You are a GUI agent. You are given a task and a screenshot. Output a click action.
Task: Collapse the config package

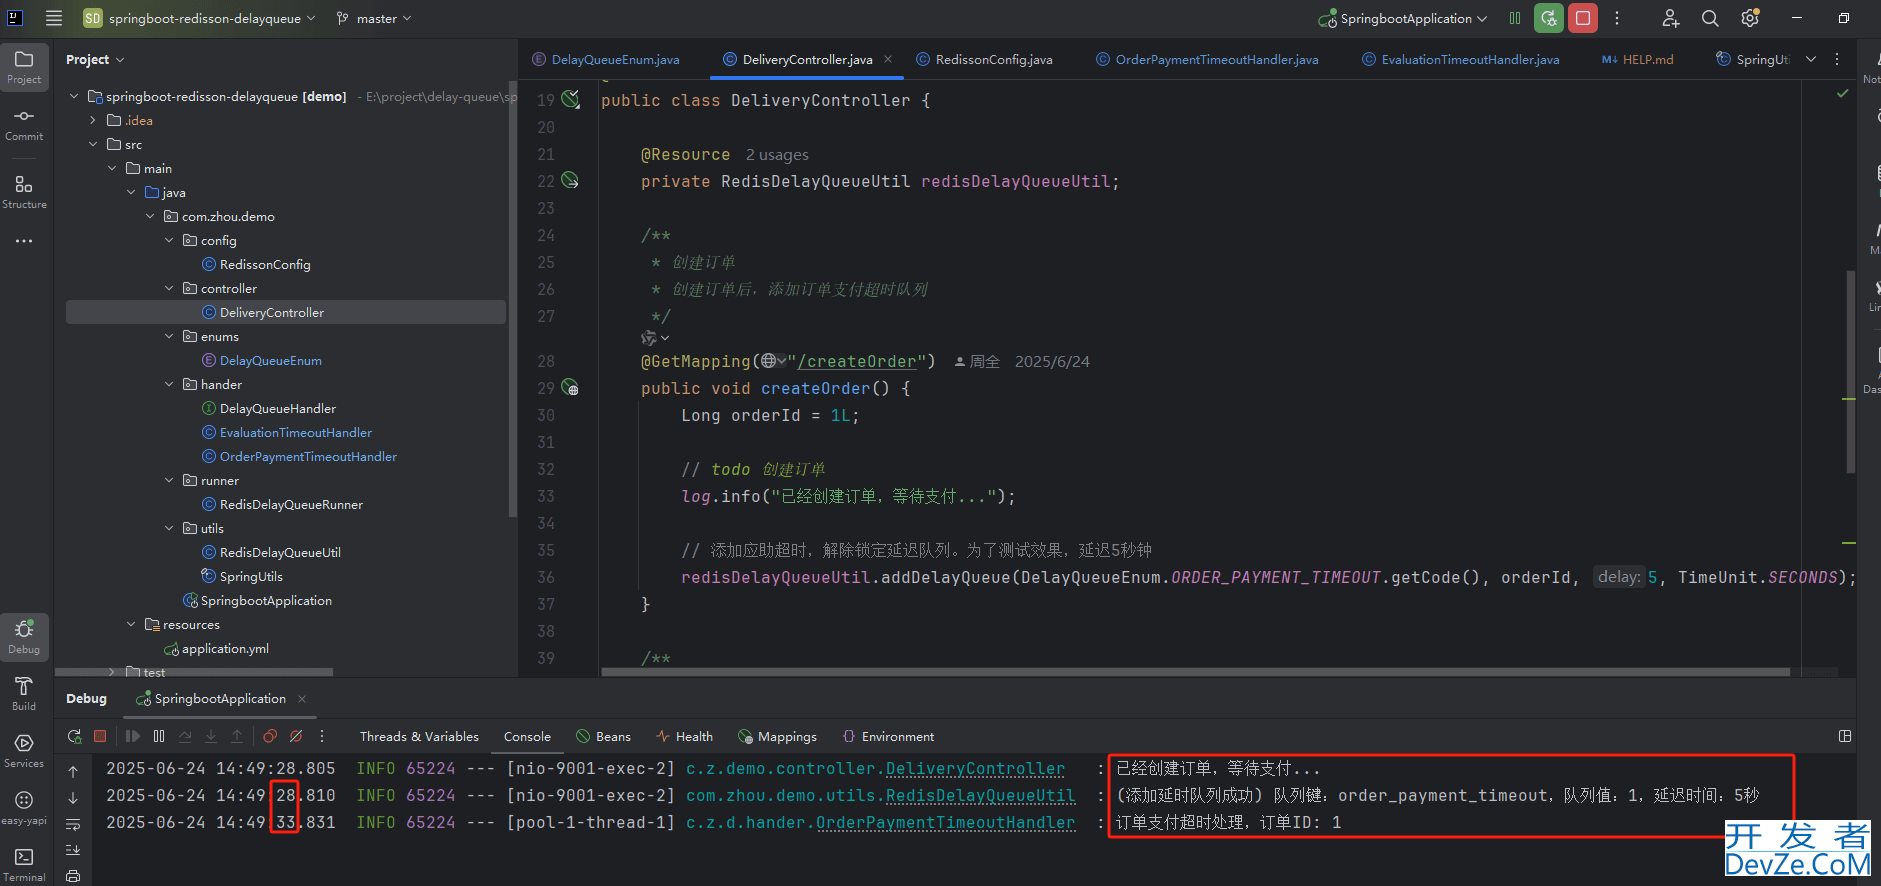(x=169, y=241)
